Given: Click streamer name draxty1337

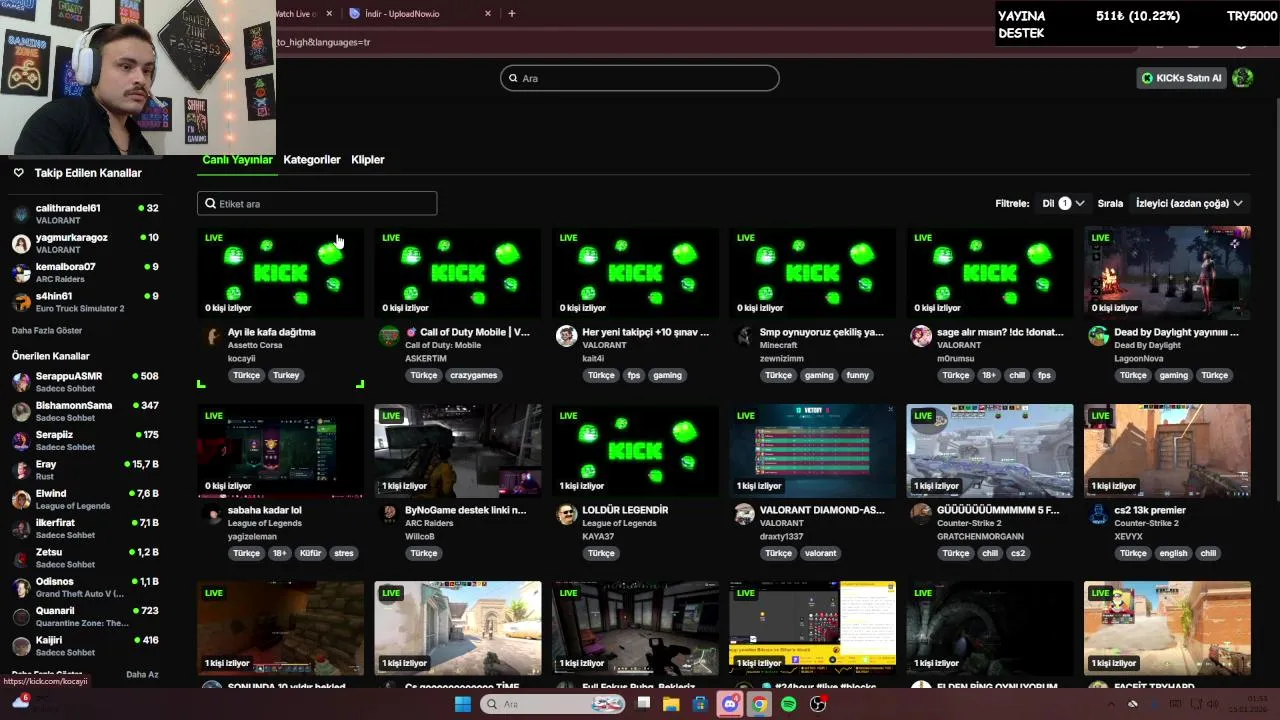Looking at the screenshot, I should pos(782,536).
